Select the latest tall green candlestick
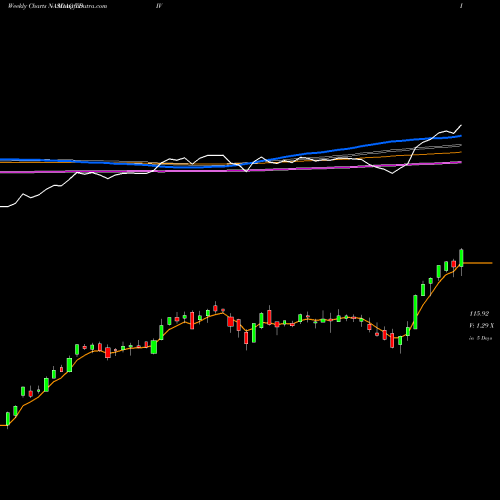Image resolution: width=500 pixels, height=500 pixels. [x=462, y=258]
